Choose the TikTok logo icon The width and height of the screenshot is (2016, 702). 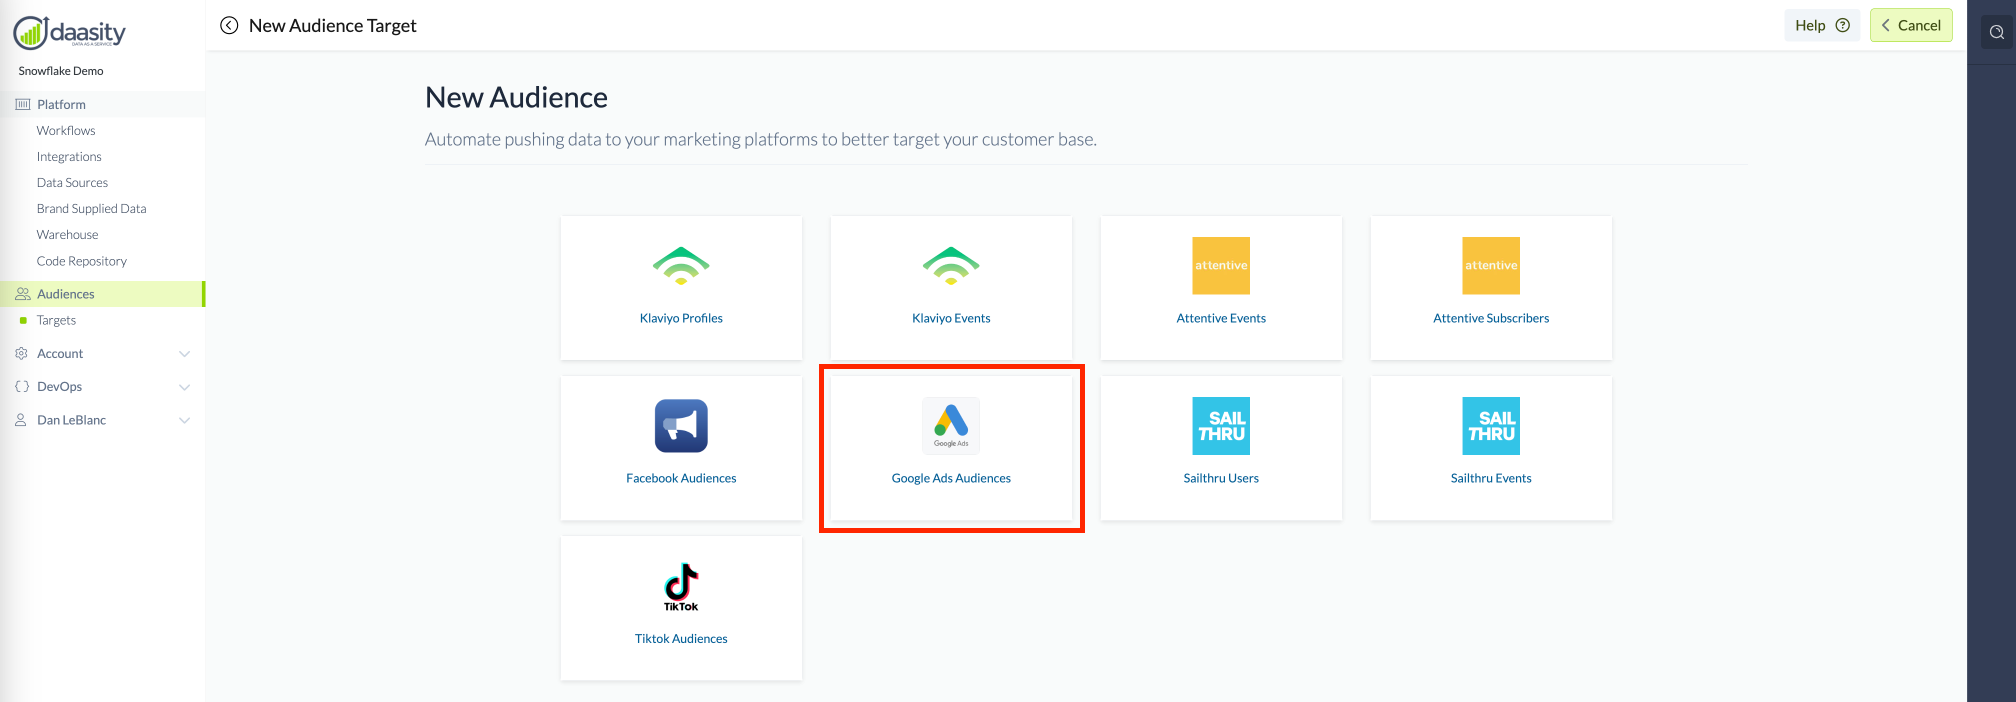[681, 586]
